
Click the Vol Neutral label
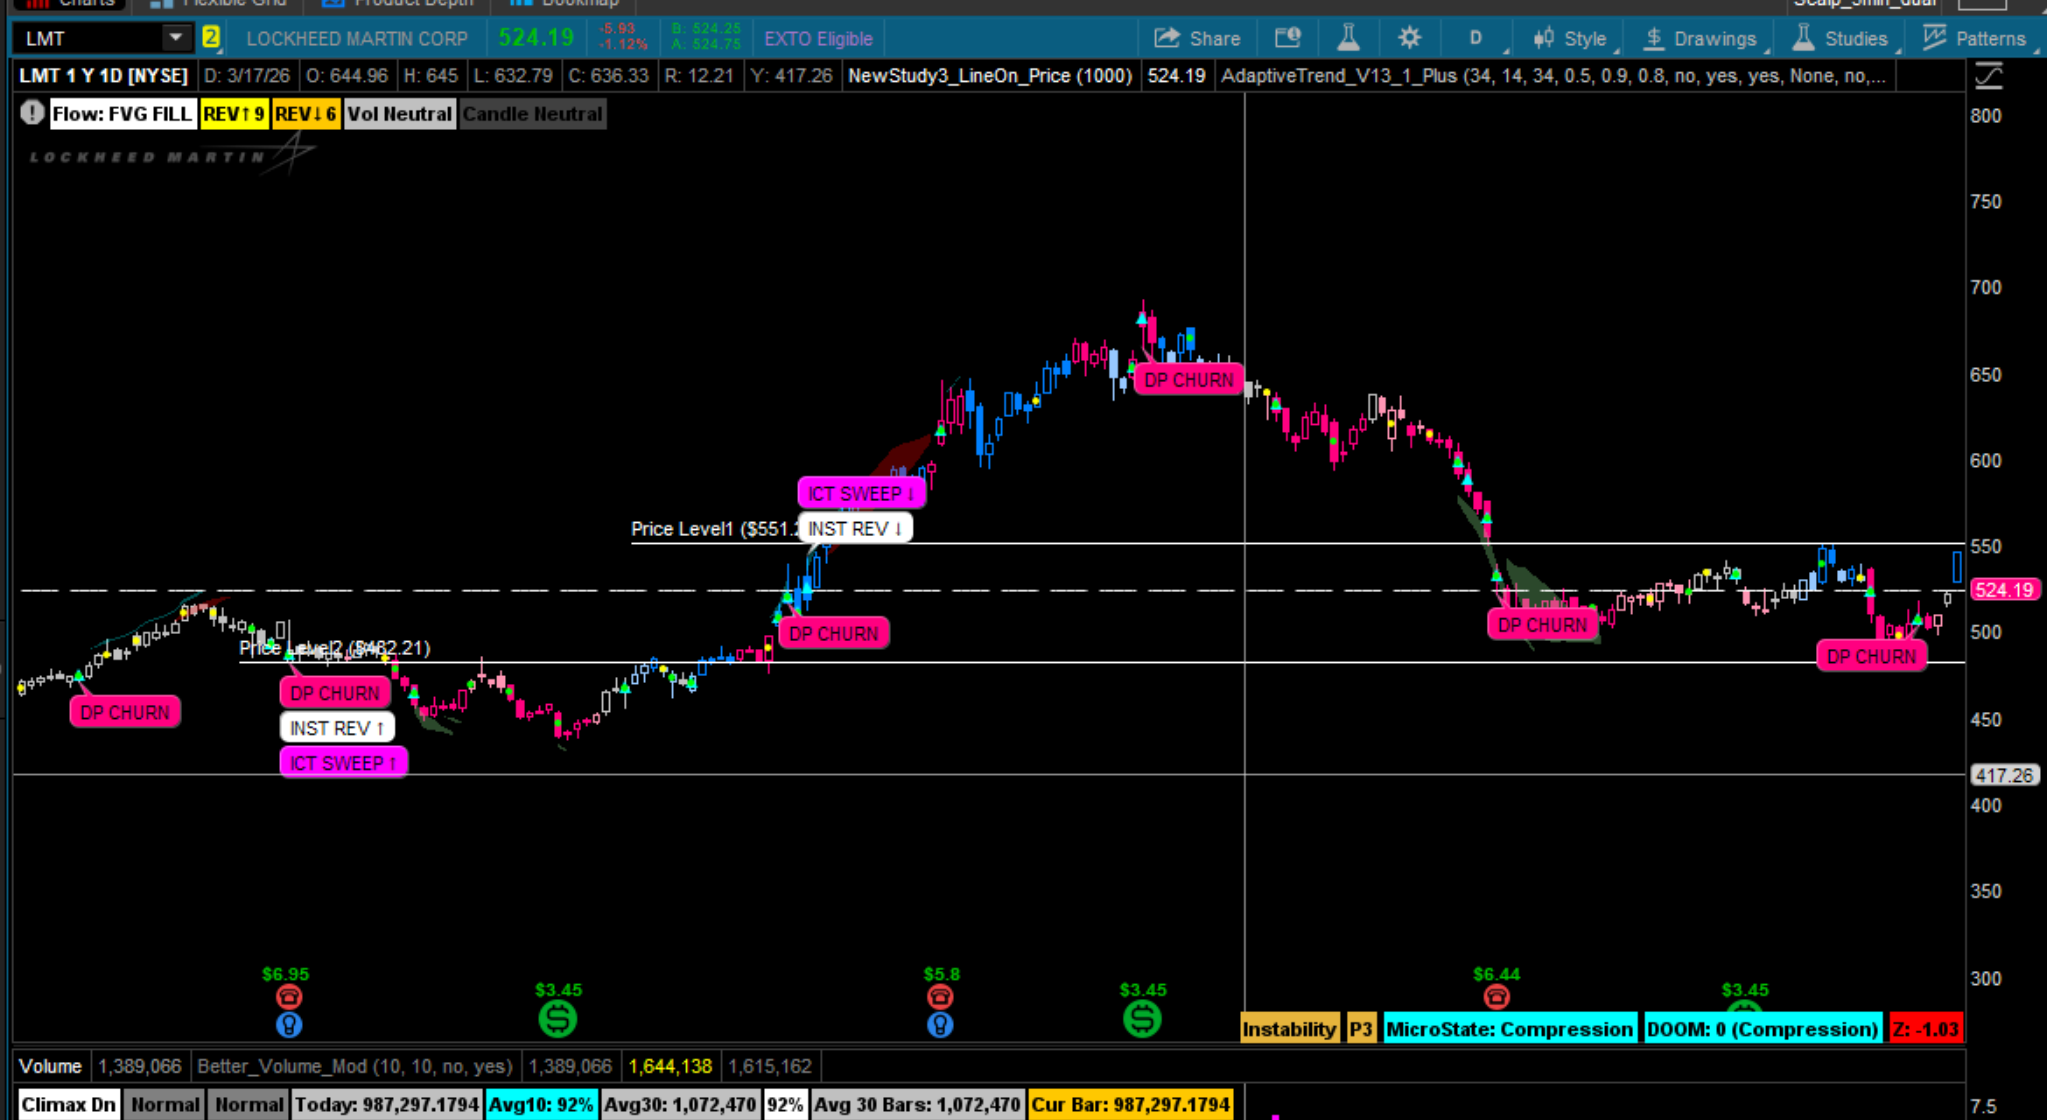pos(399,114)
